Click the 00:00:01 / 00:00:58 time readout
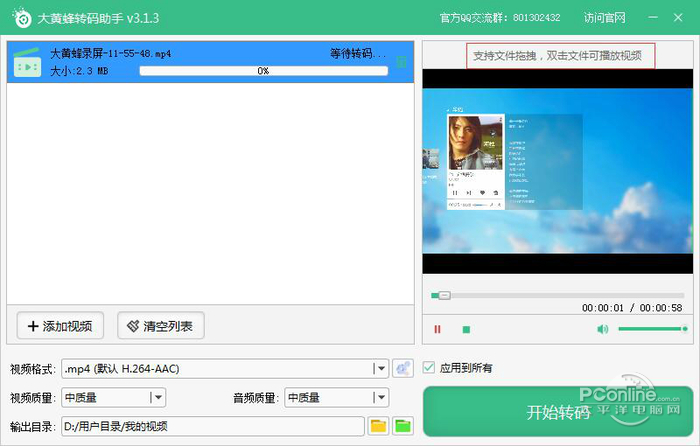 coord(632,308)
